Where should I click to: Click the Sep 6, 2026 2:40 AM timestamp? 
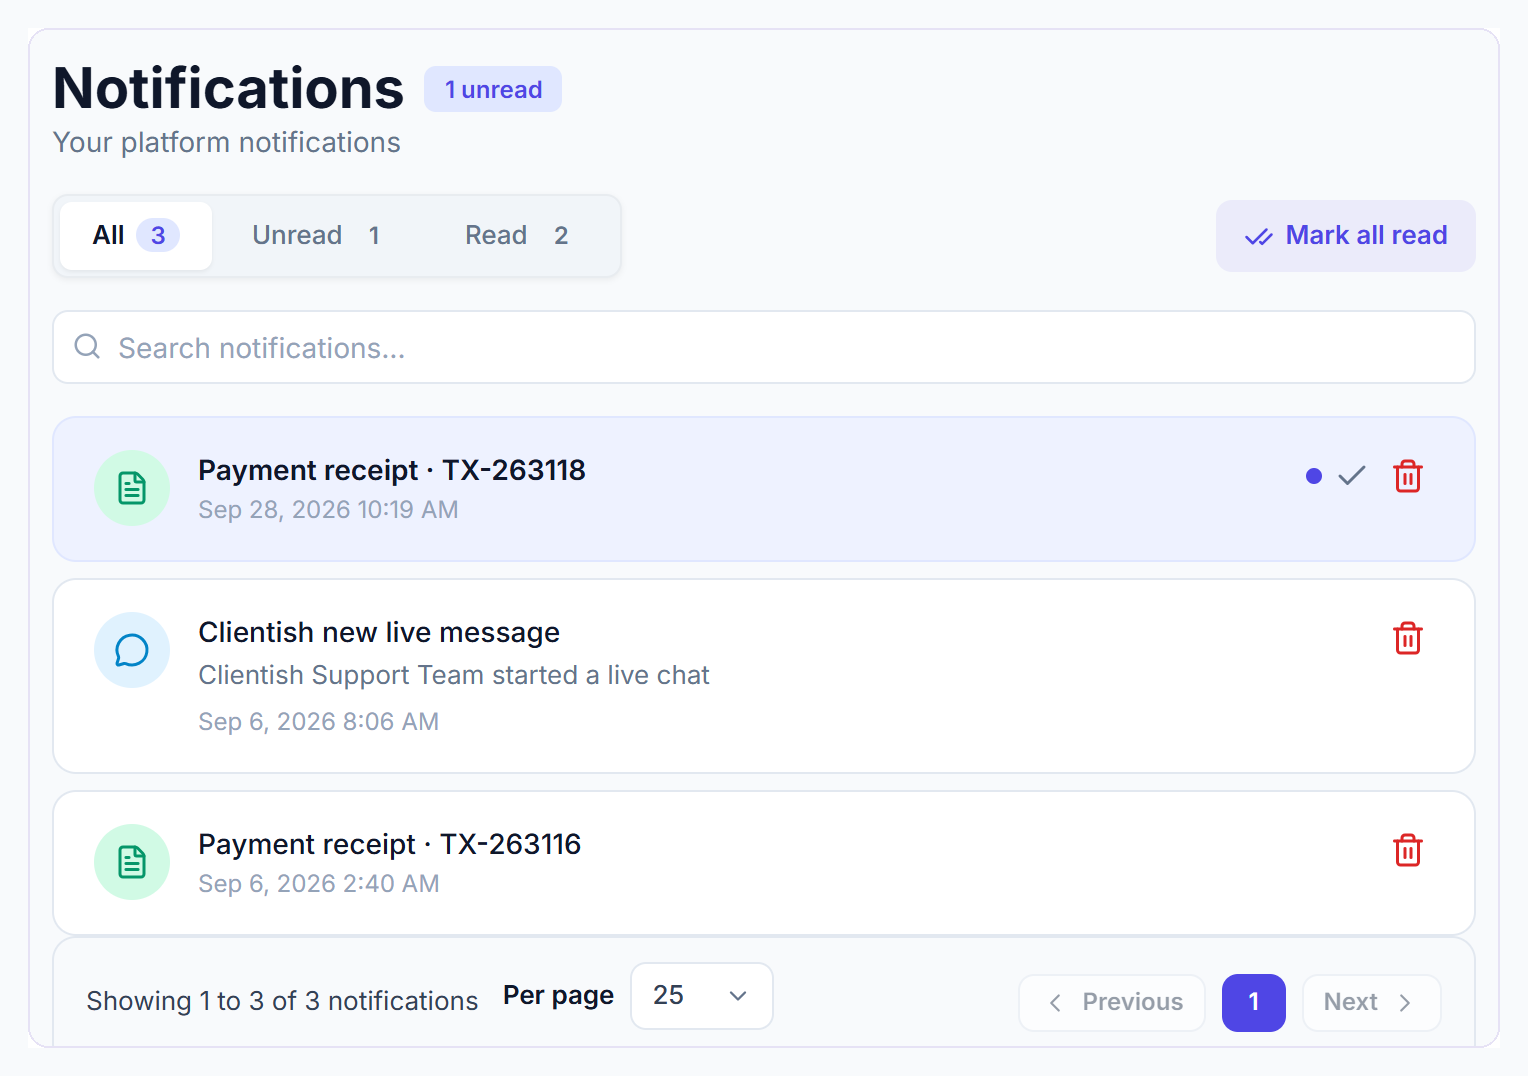click(x=319, y=884)
